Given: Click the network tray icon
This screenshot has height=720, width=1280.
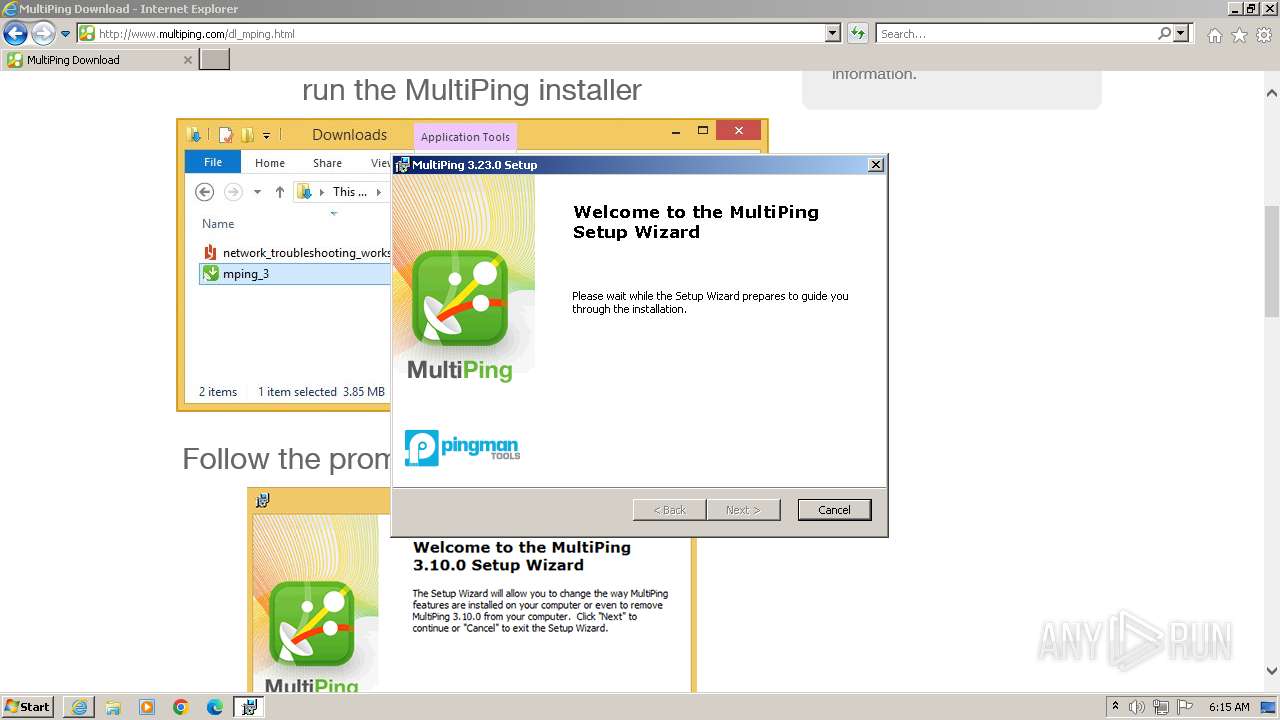Looking at the screenshot, I should [1161, 707].
